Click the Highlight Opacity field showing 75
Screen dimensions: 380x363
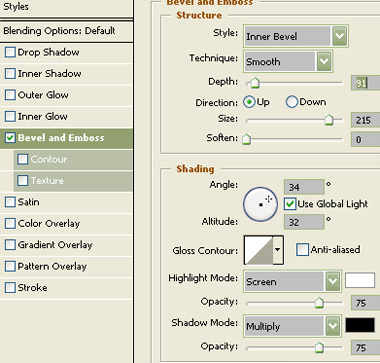tap(366, 303)
